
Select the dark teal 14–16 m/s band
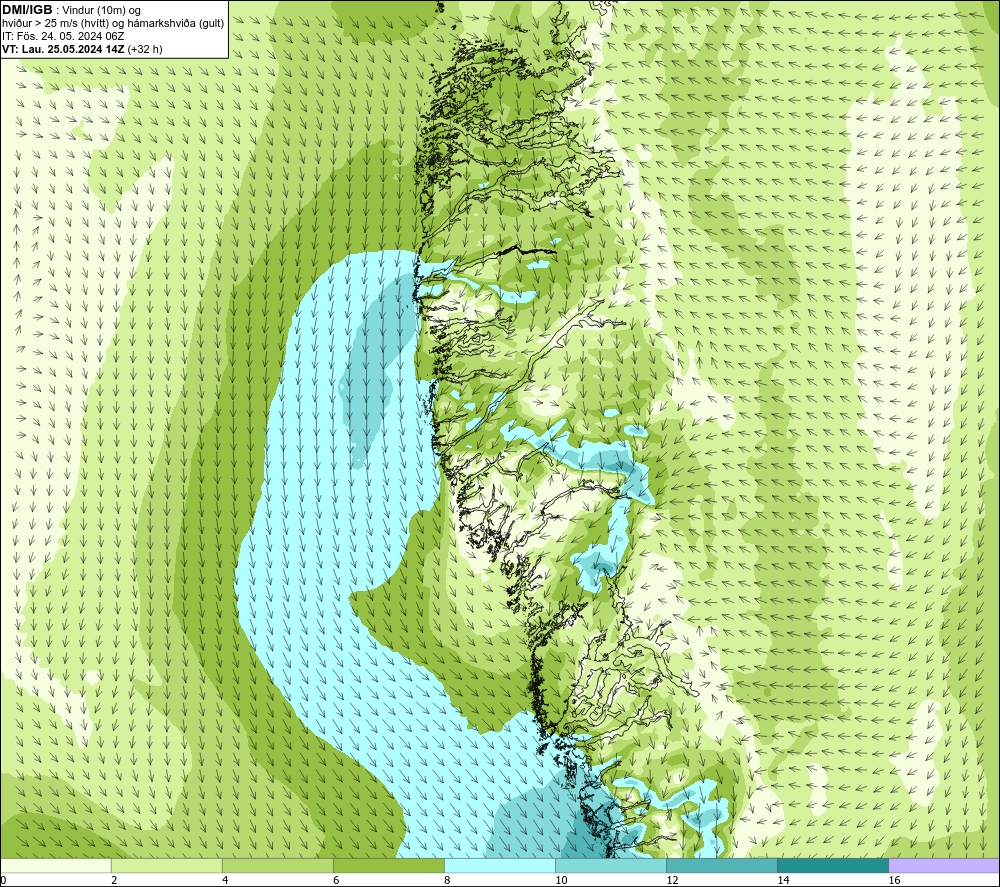tap(833, 865)
